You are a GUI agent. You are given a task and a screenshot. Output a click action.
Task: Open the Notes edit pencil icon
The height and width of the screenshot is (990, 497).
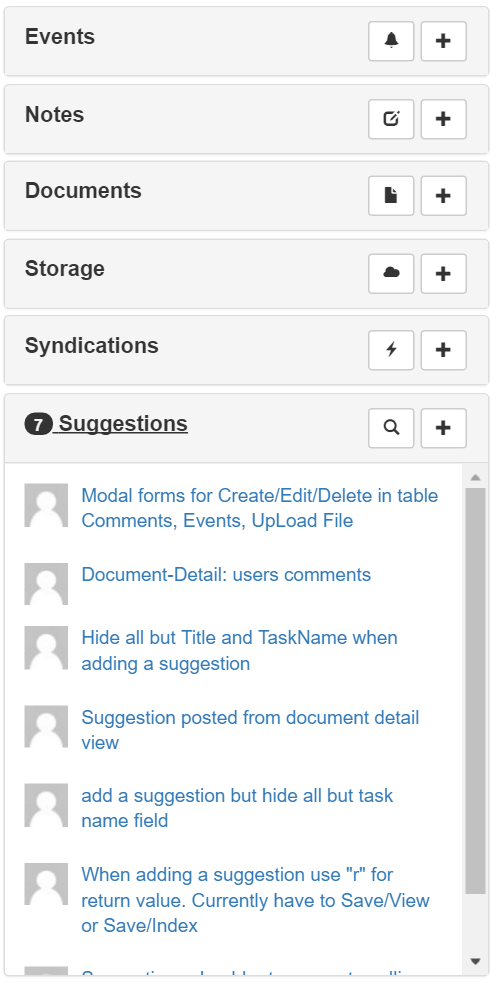(x=391, y=119)
